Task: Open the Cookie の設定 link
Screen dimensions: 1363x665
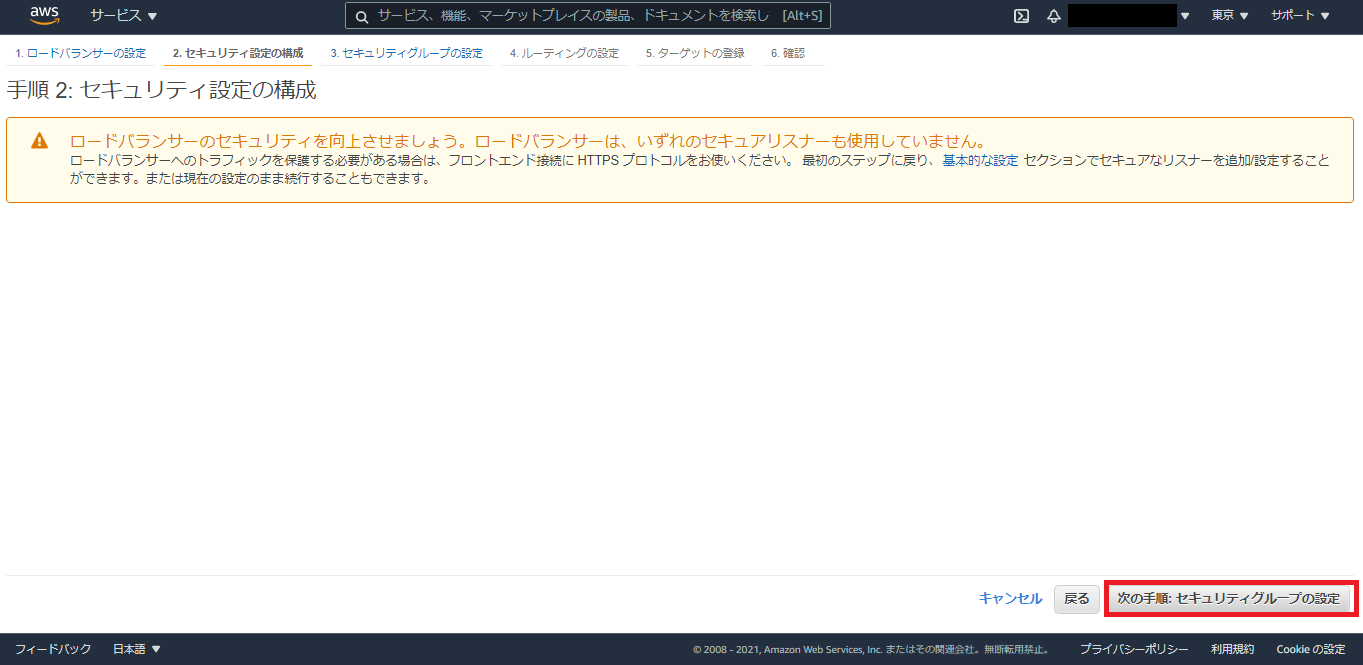Action: tap(1311, 649)
